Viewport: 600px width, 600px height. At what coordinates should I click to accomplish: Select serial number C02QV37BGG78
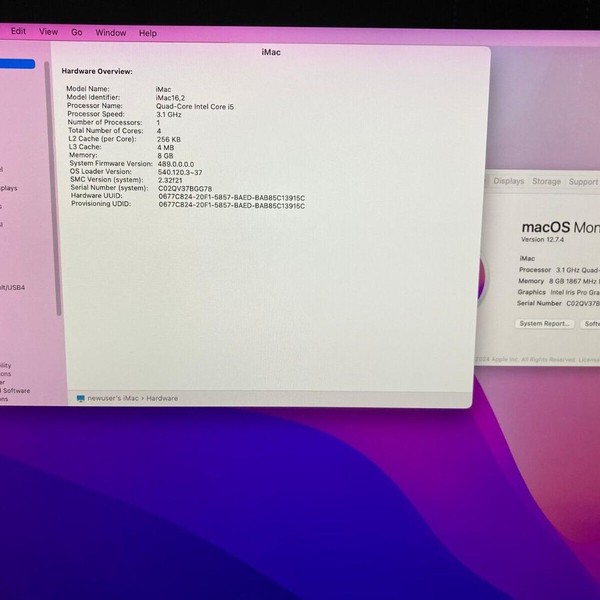(x=185, y=189)
